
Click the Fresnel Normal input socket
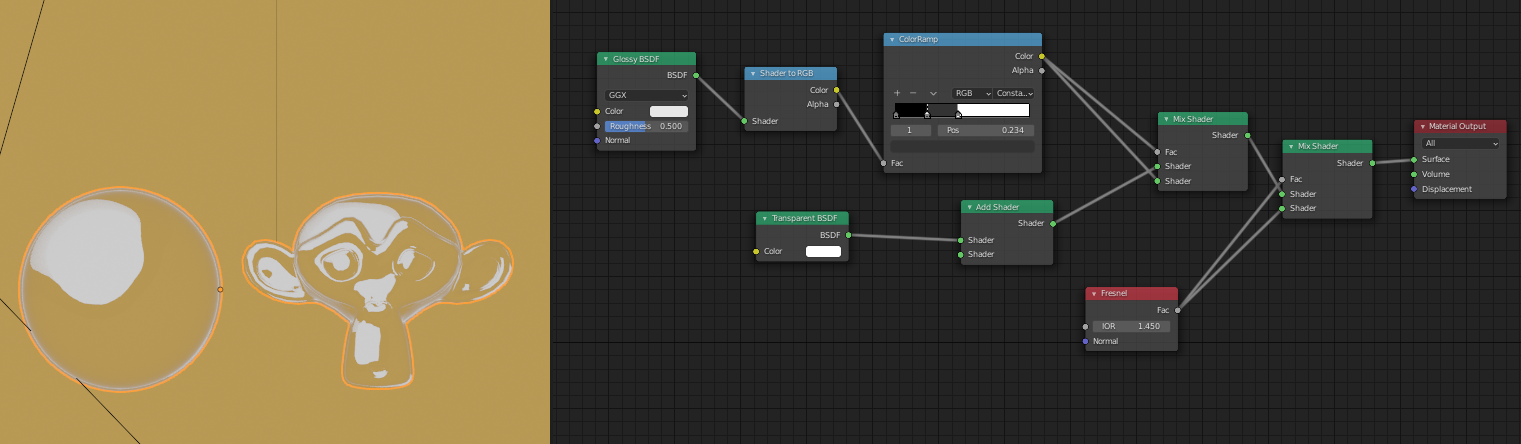click(1085, 341)
